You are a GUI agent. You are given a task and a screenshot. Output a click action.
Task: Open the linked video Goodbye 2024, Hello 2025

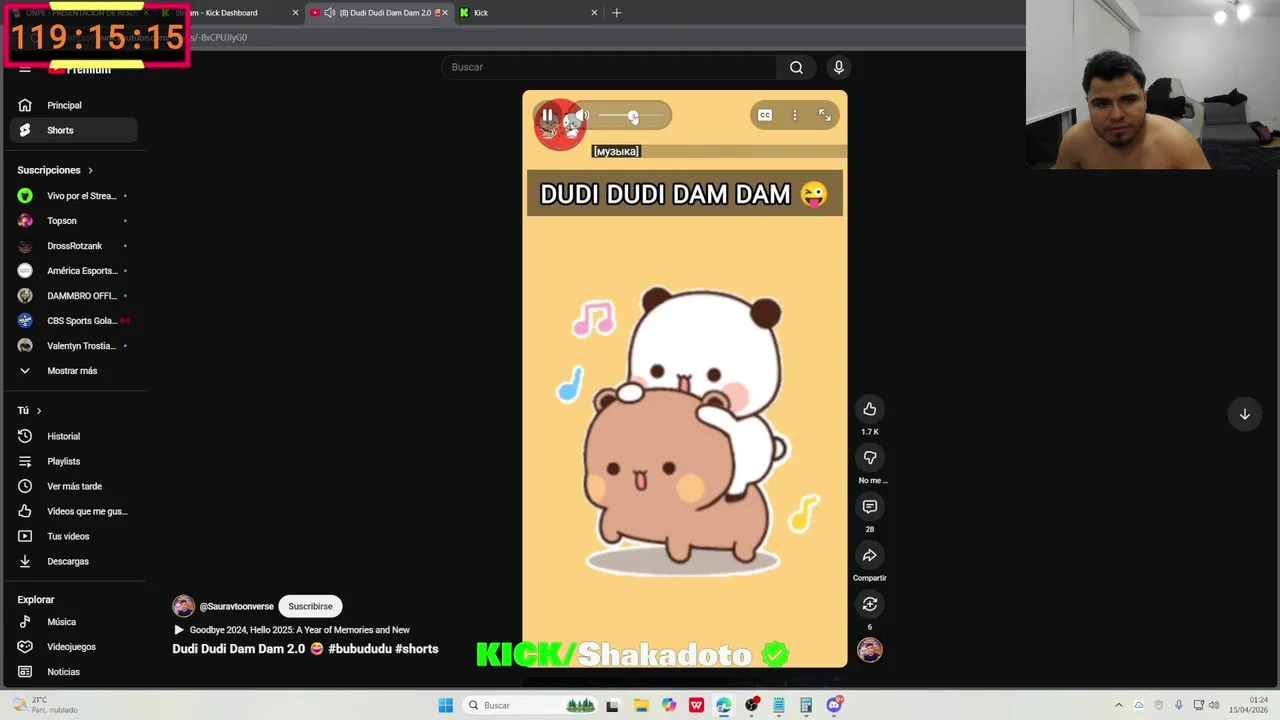(299, 630)
